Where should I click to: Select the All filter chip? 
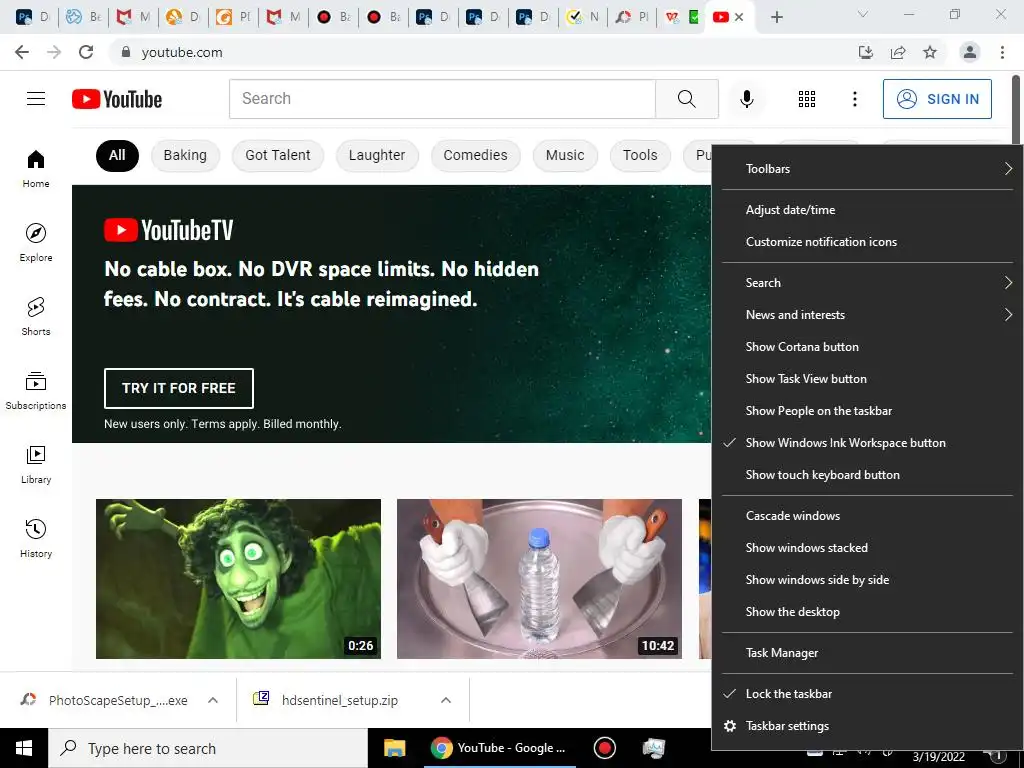coord(117,155)
